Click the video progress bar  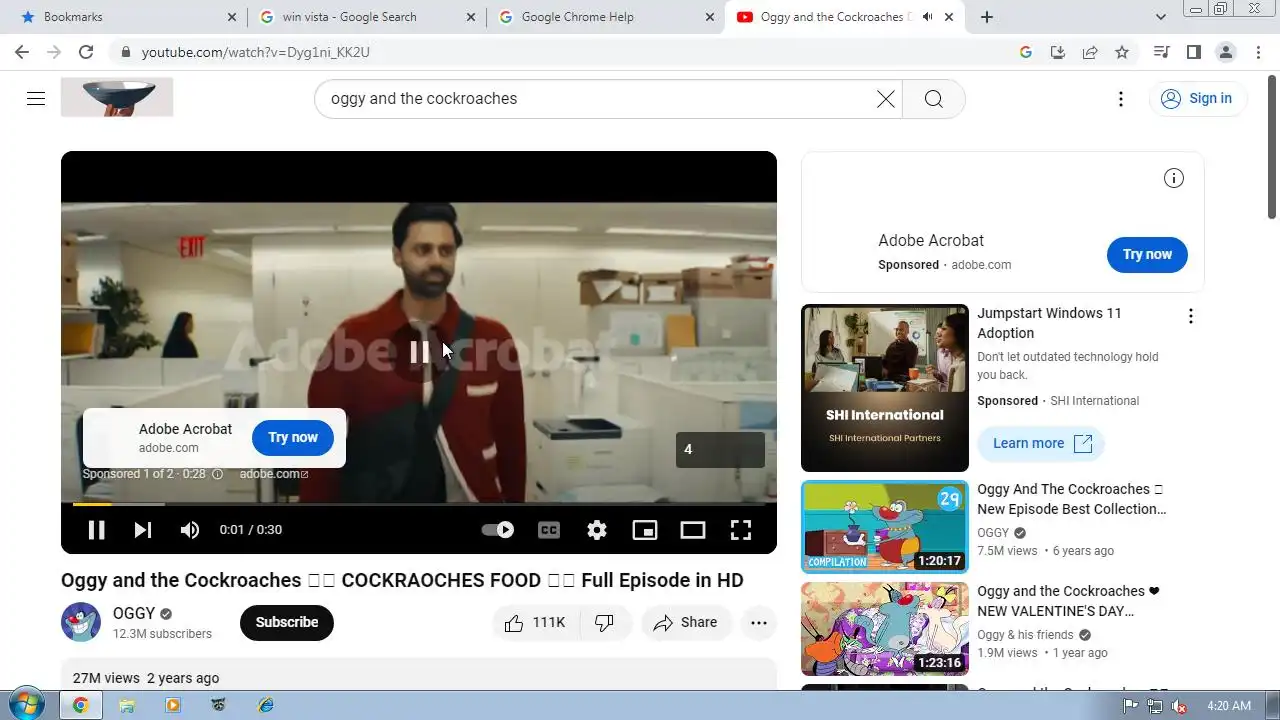click(x=418, y=504)
